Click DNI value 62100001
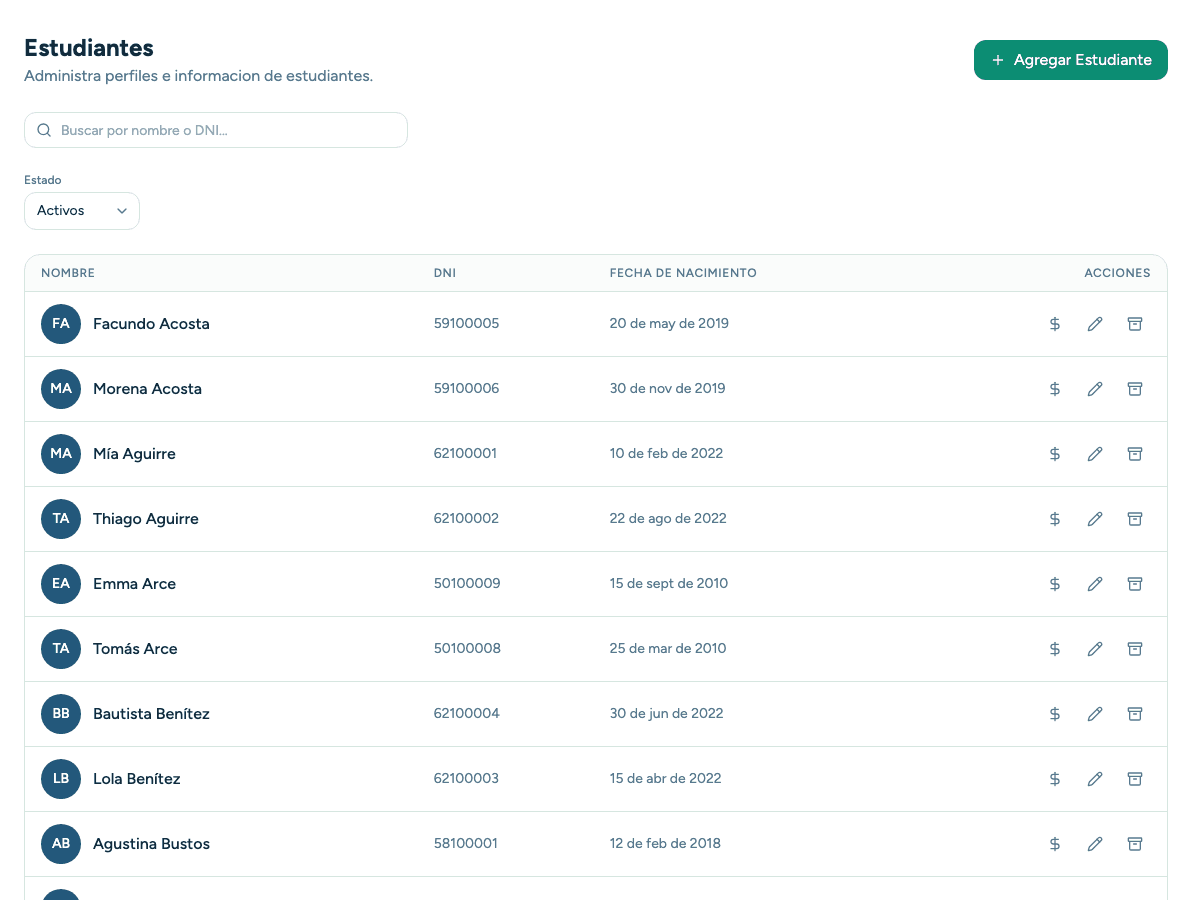Screen dimensions: 1200x900 tap(465, 454)
